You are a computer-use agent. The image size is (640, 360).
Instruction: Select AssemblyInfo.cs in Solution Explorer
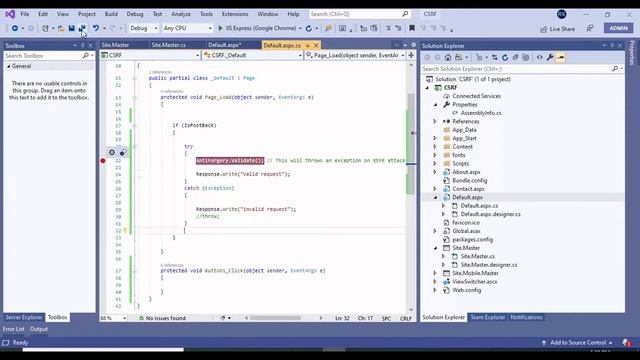[481, 113]
